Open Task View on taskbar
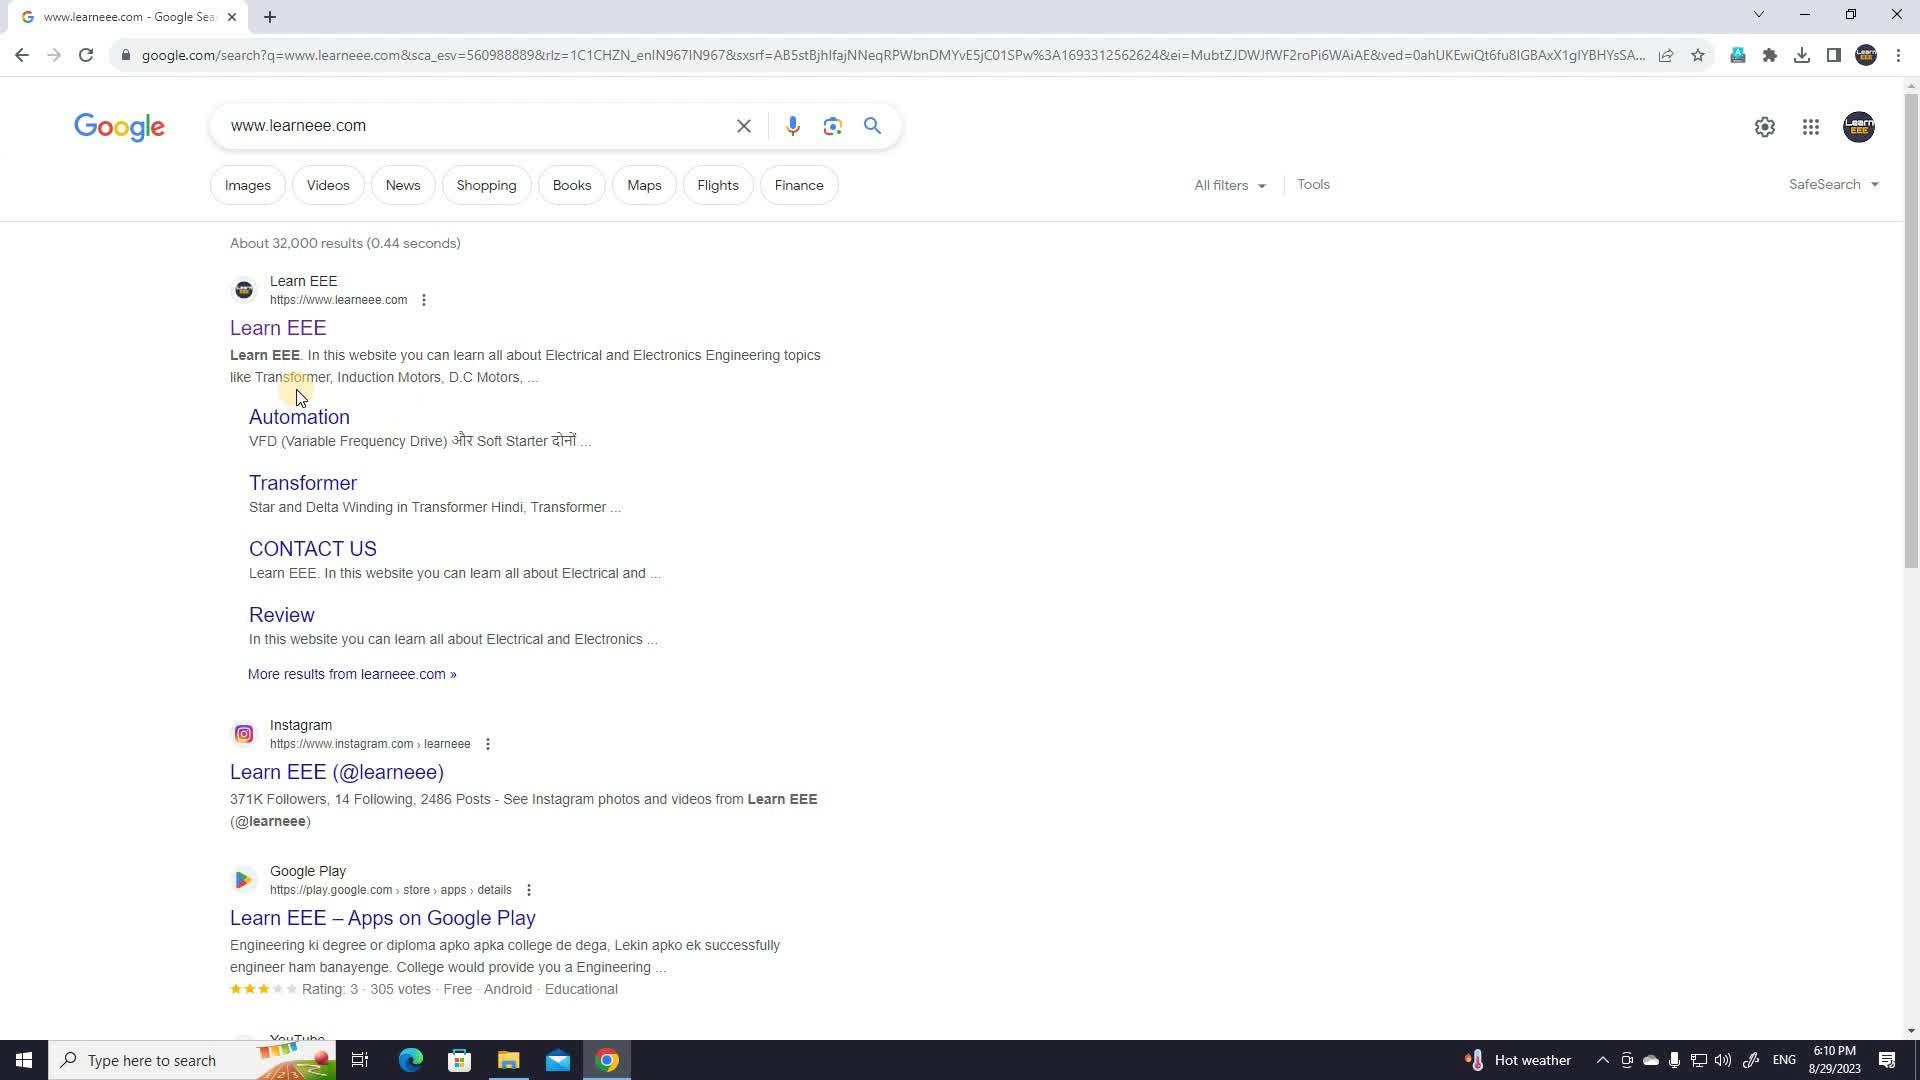Screen dimensions: 1920x1080 [x=360, y=1060]
